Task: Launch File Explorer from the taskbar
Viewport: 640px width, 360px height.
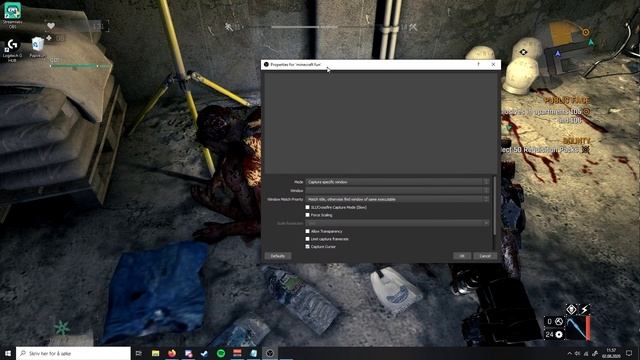Action: pyautogui.click(x=156, y=353)
